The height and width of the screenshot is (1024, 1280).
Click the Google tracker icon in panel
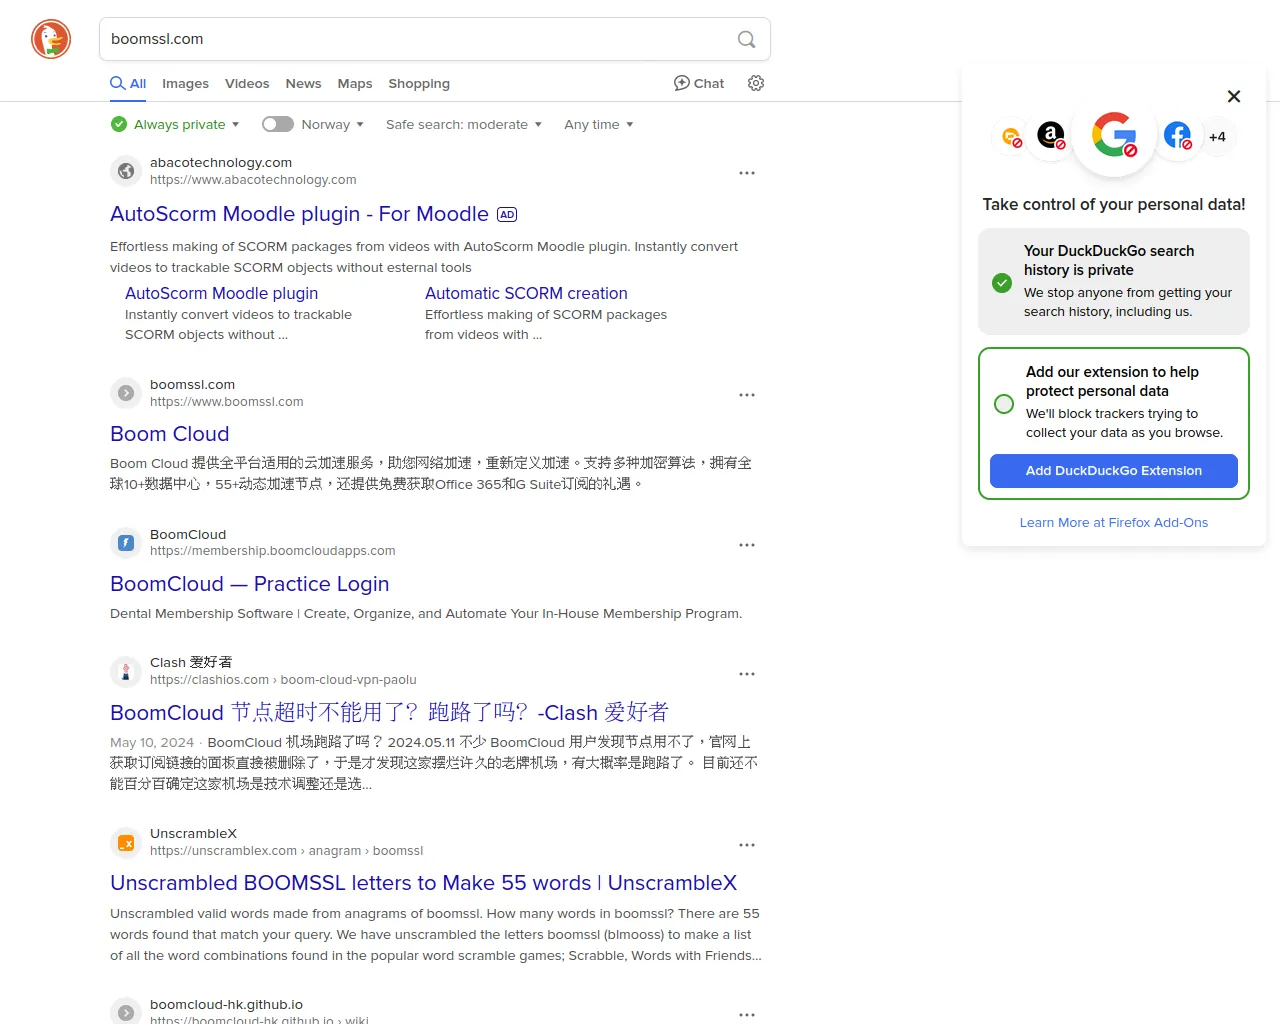[1113, 135]
